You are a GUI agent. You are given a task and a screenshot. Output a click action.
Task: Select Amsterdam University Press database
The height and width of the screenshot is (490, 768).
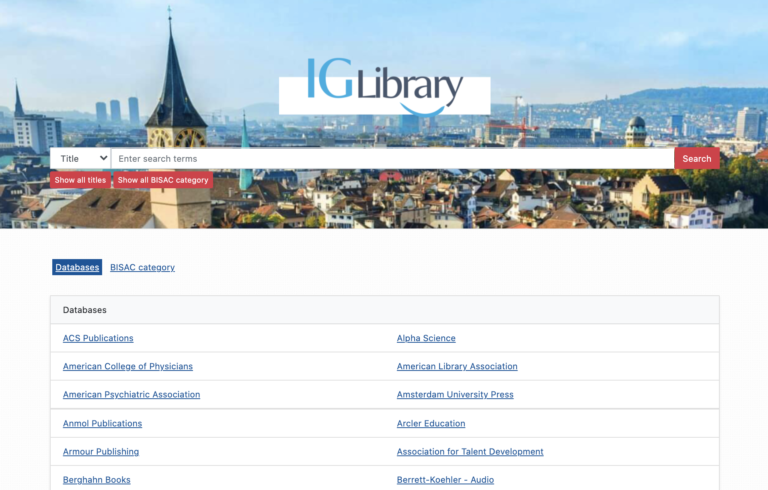tap(455, 394)
